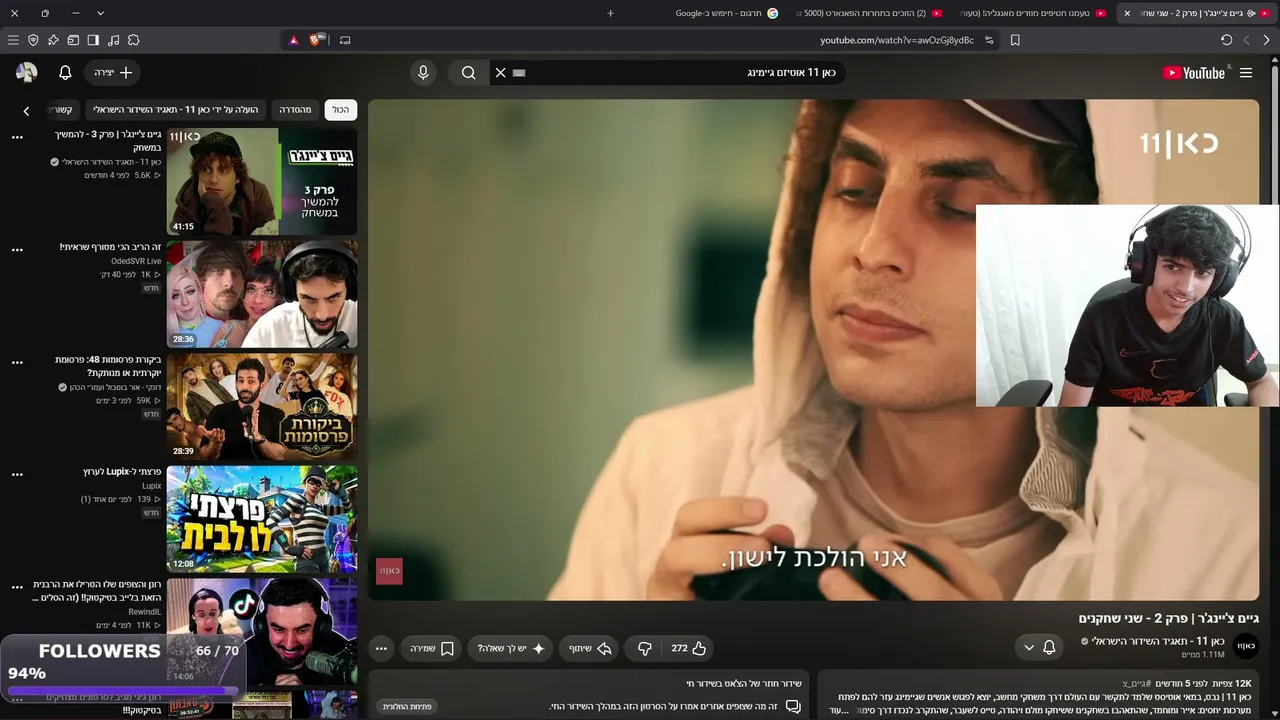Viewport: 1280px width, 720px height.
Task: Expand the tab search dropdown arrow
Action: point(100,13)
